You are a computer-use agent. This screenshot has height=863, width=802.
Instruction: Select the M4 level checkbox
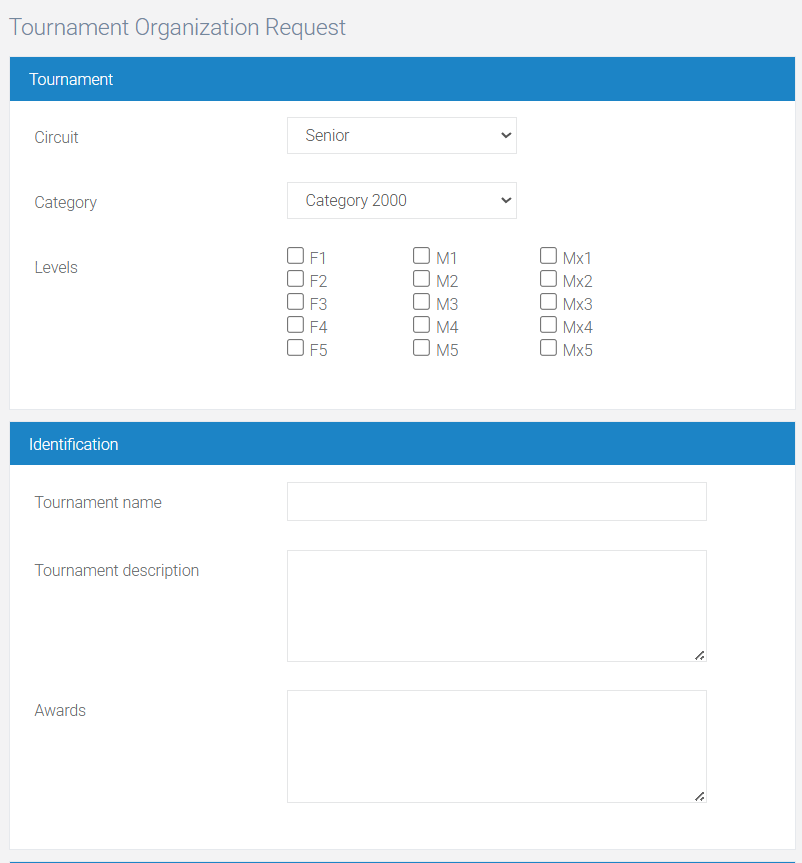pos(421,325)
